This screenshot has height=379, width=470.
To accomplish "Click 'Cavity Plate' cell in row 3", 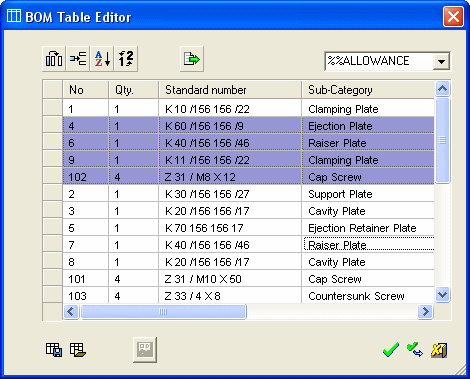I will [x=368, y=211].
